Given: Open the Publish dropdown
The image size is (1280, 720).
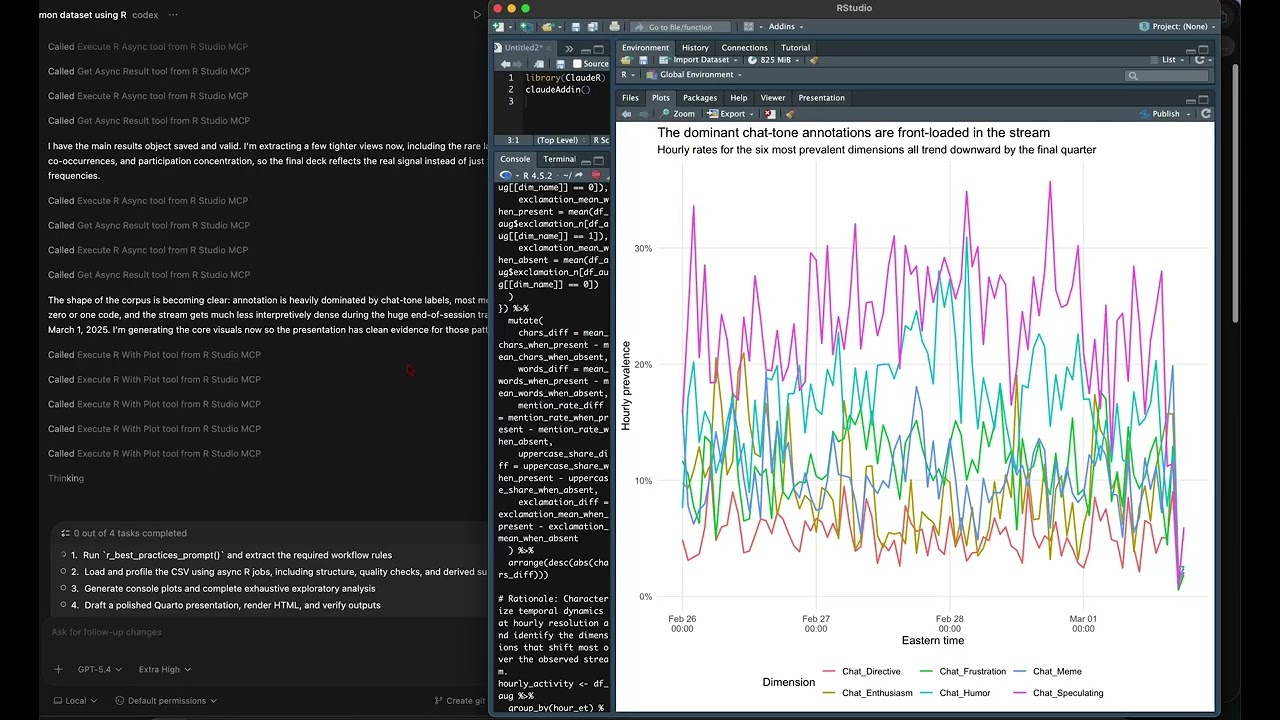Looking at the screenshot, I should pyautogui.click(x=1165, y=114).
